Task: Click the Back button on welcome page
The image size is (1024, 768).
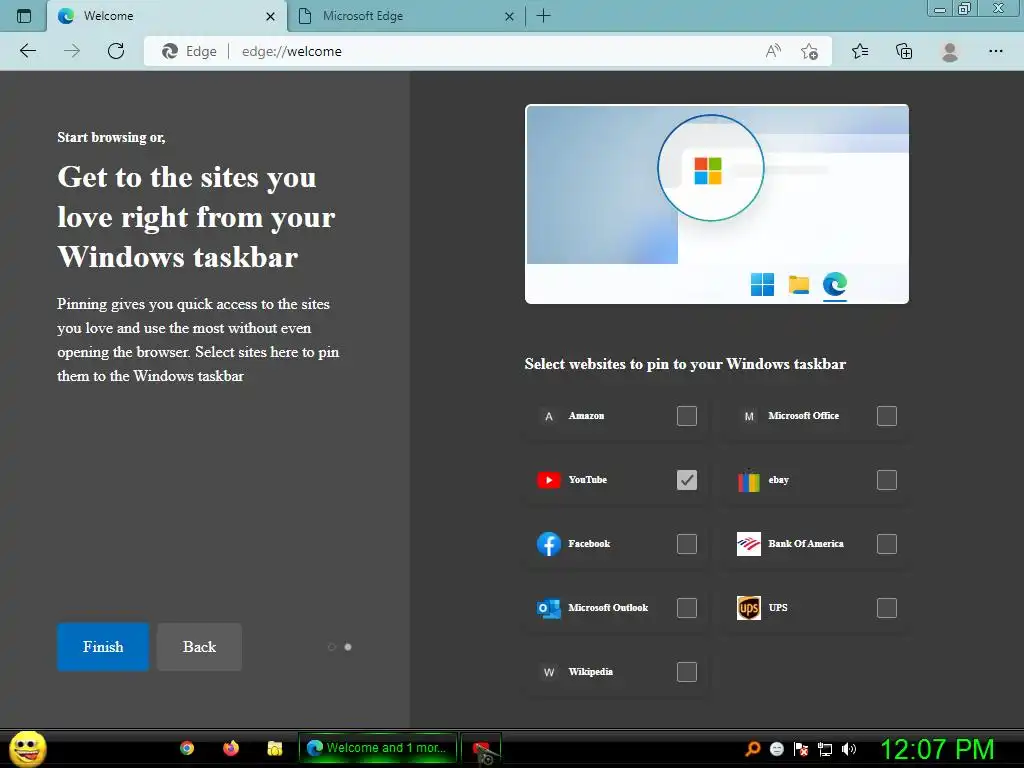Action: click(x=199, y=647)
